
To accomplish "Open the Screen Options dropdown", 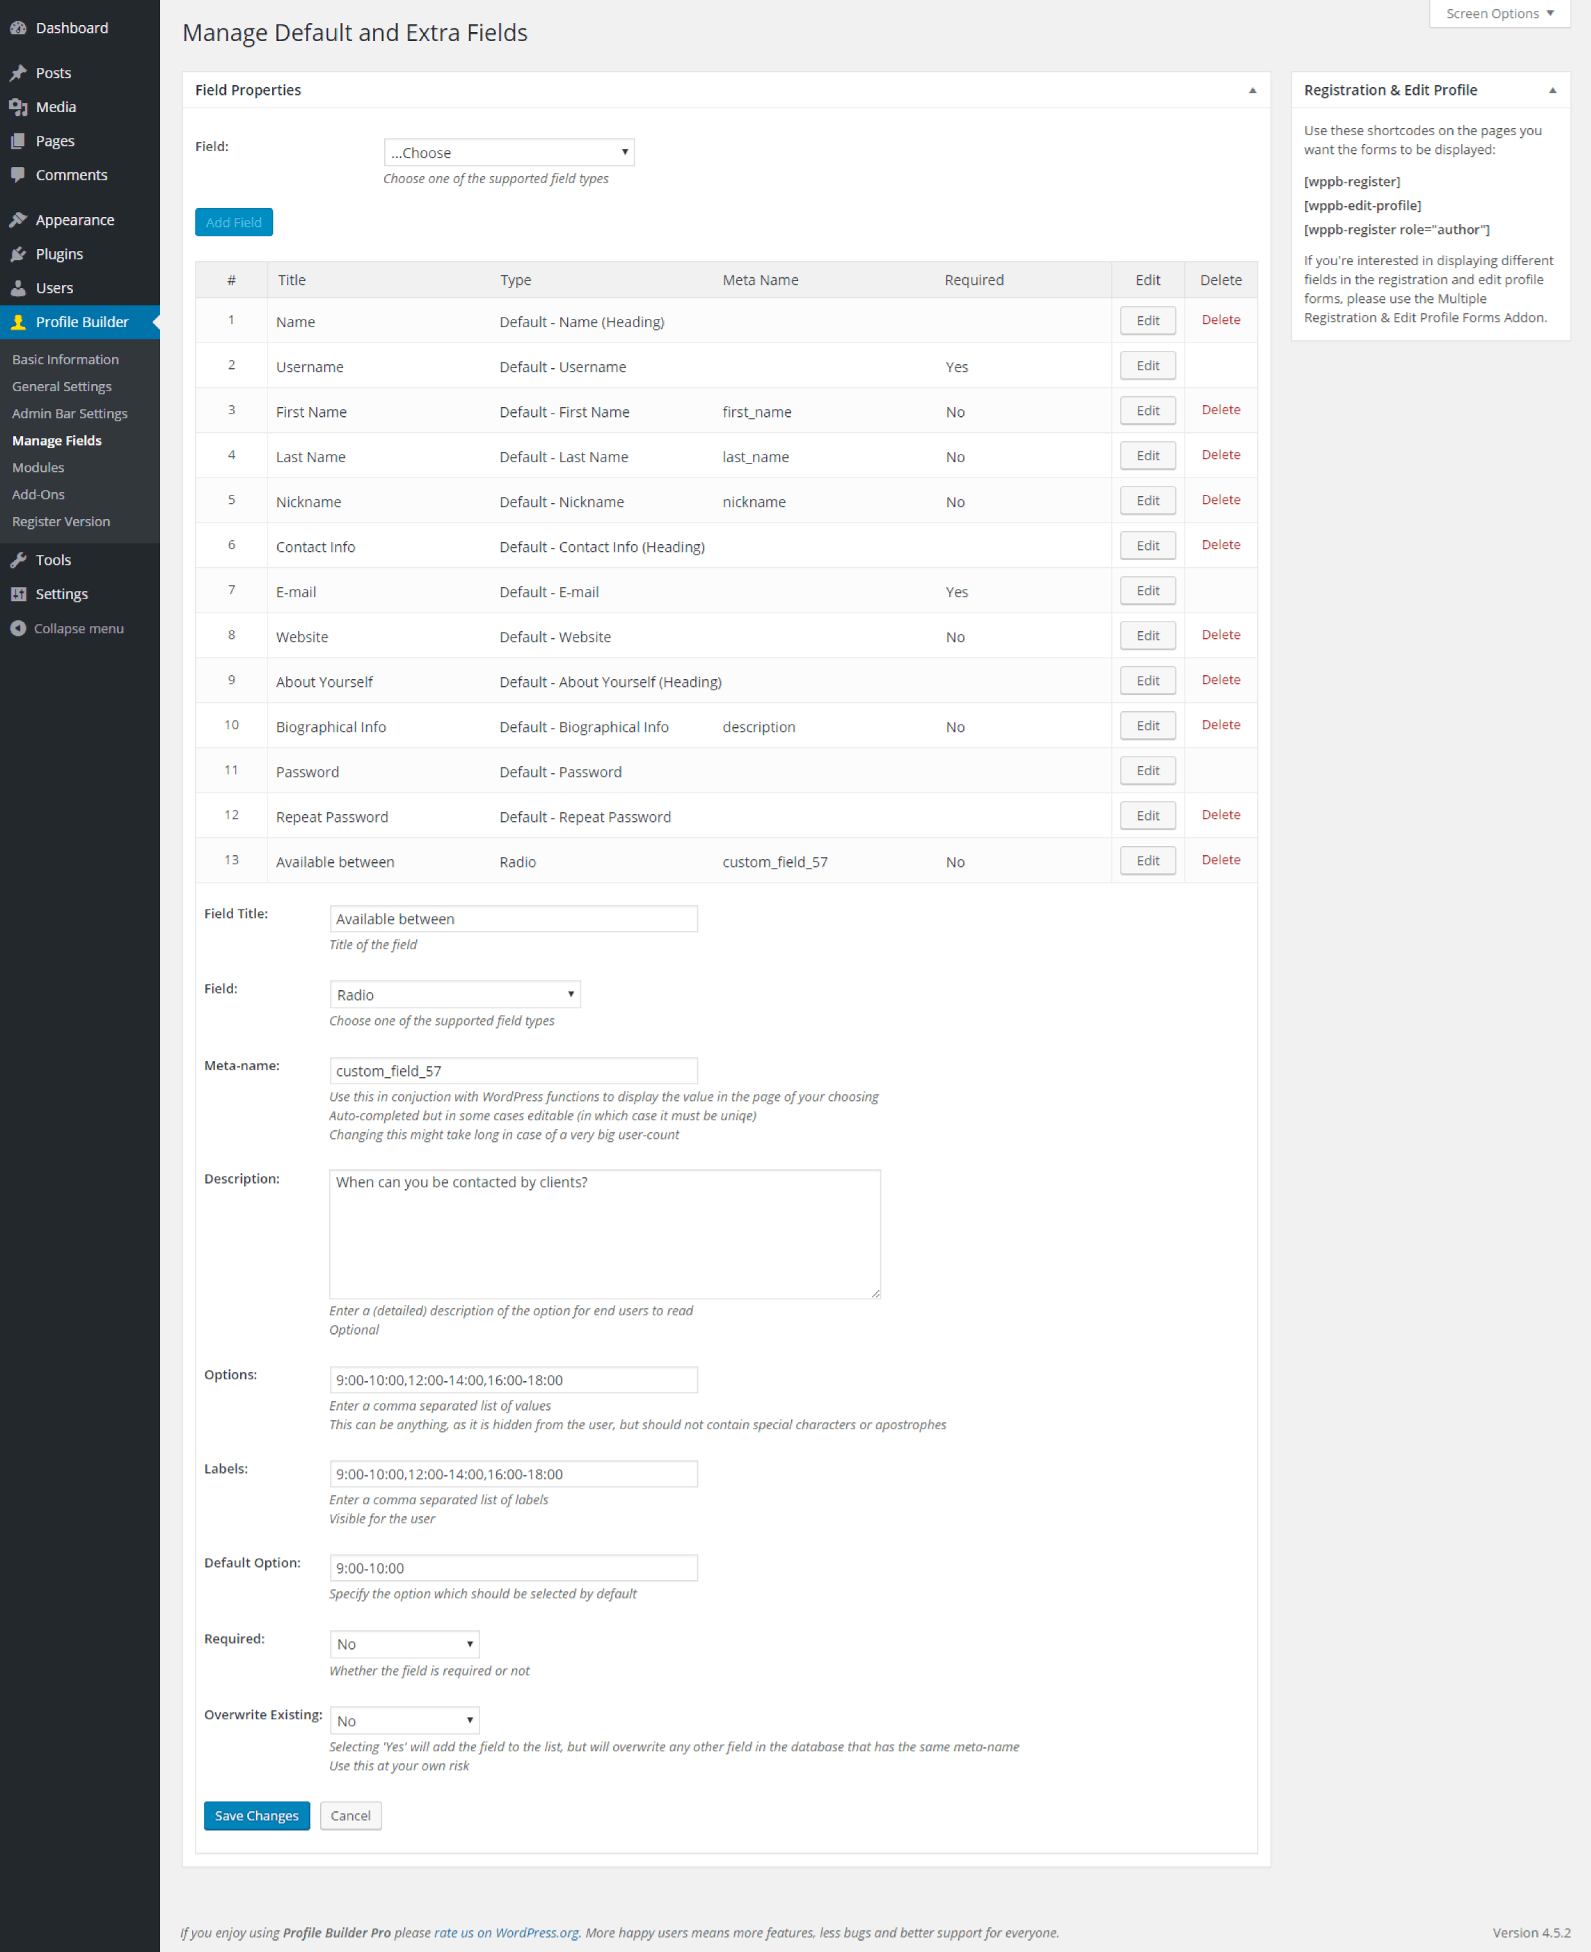I will tap(1499, 14).
